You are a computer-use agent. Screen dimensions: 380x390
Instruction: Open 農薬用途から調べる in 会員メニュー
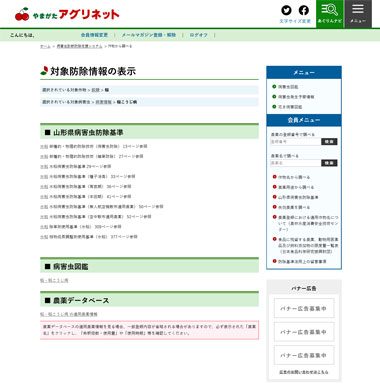click(x=296, y=187)
